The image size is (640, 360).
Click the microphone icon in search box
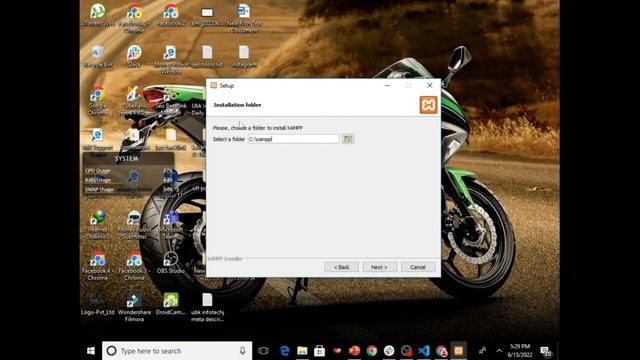242,351
